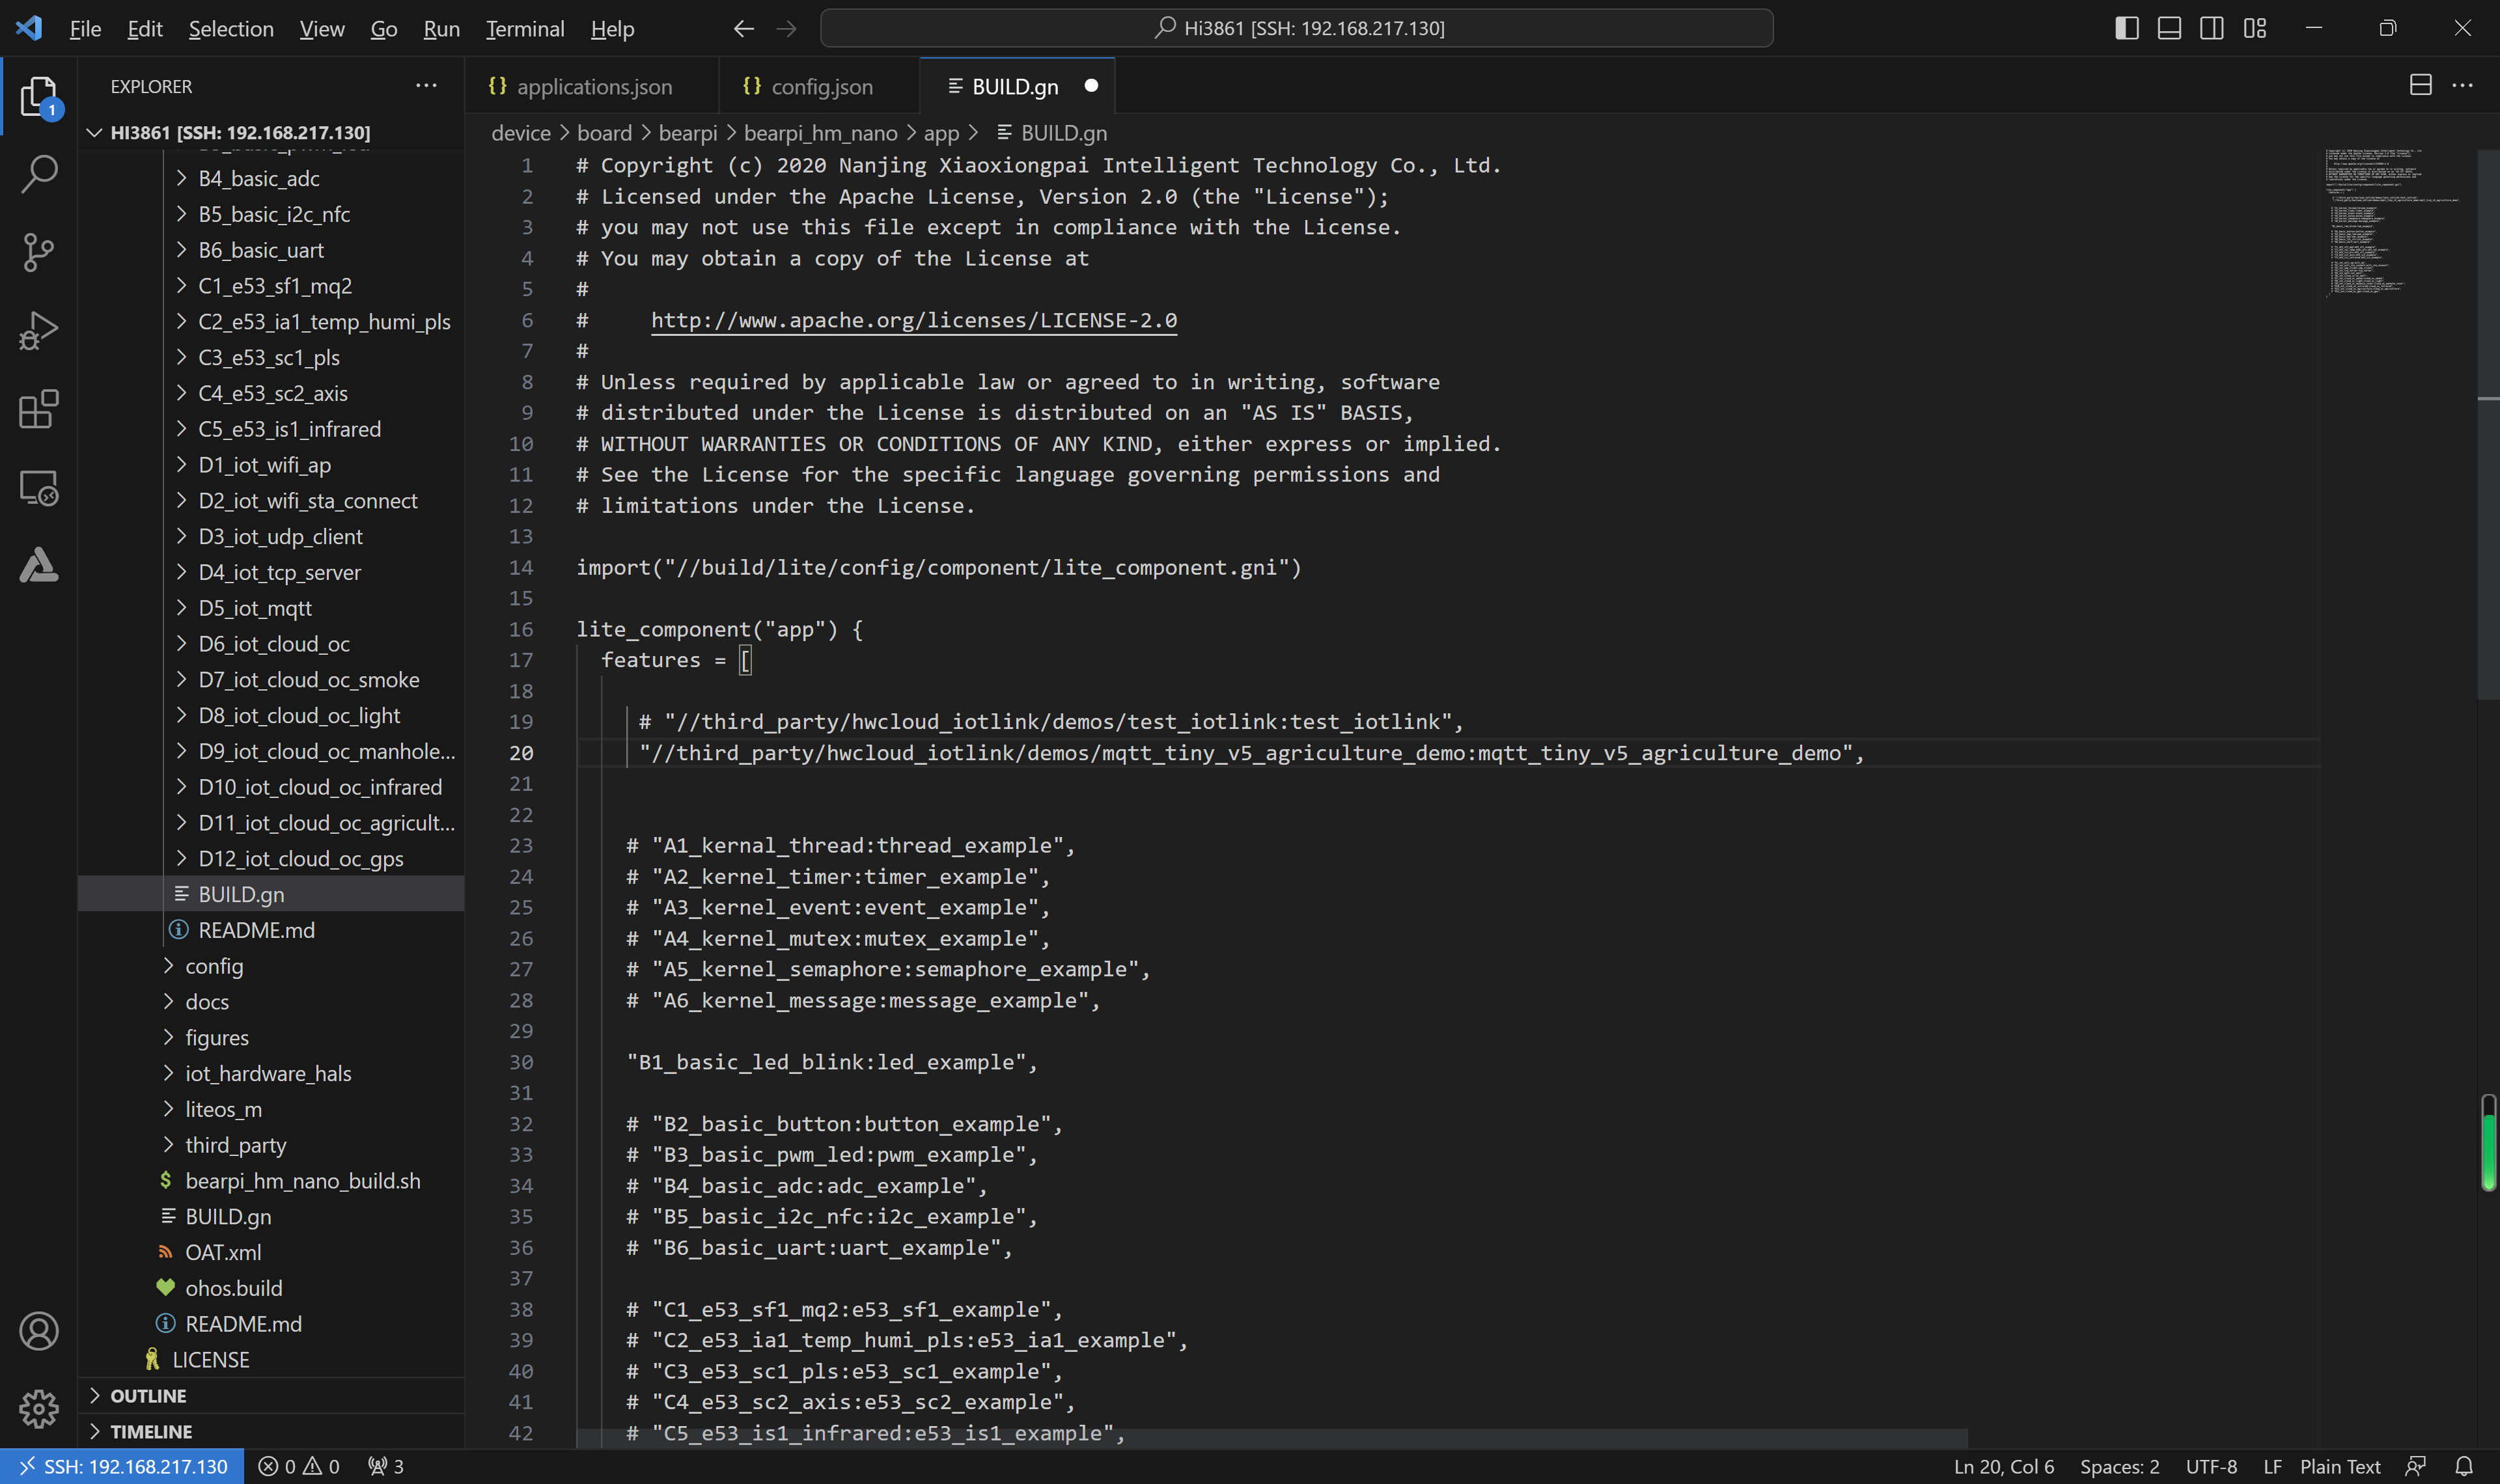2500x1484 pixels.
Task: Switch to the config.json tab
Action: tap(821, 87)
